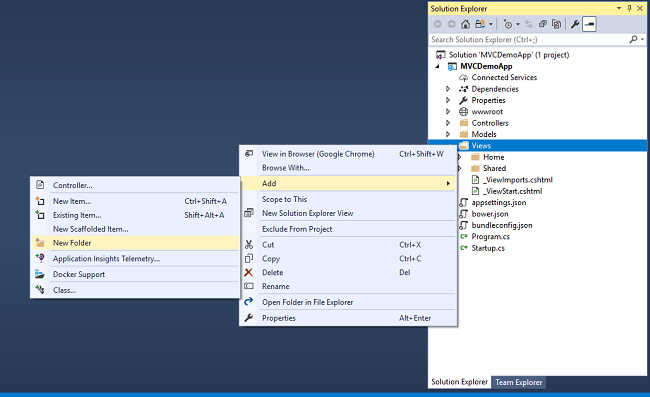This screenshot has width=650, height=397.
Task: Click the Pending Changes Filter clock icon
Action: (x=508, y=24)
